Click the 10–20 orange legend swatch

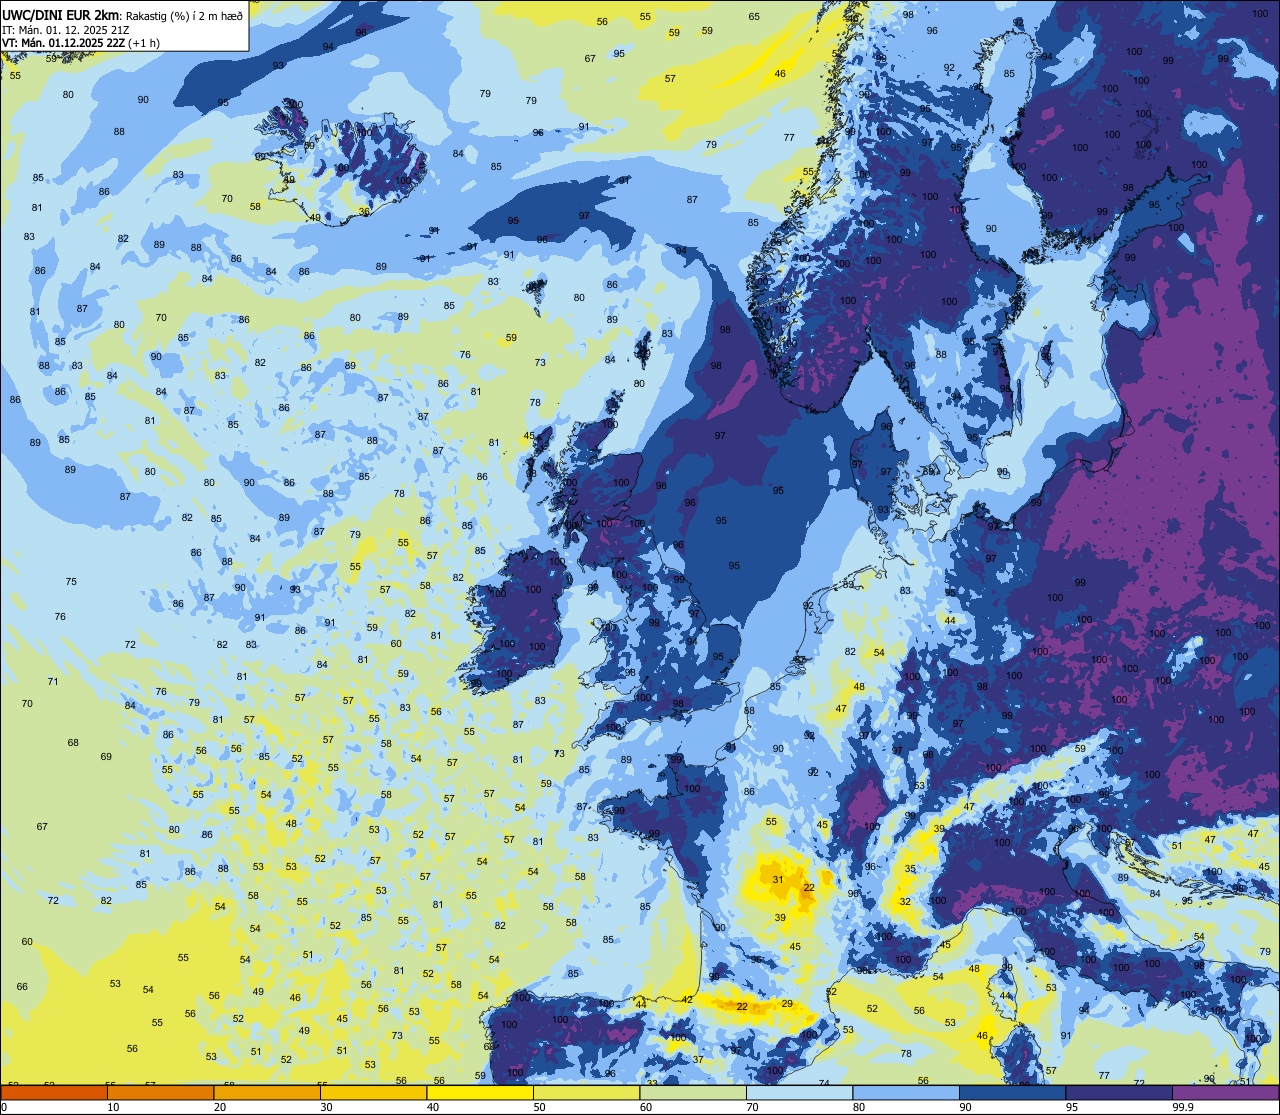click(160, 1093)
